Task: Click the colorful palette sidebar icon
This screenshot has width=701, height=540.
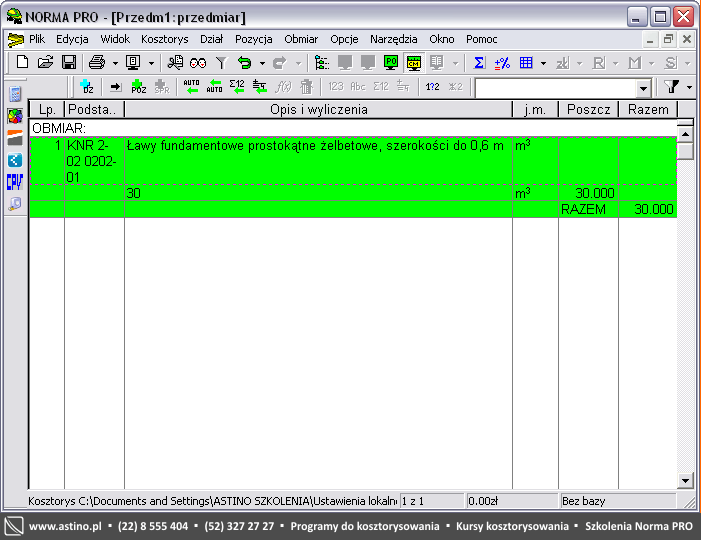Action: (15, 116)
